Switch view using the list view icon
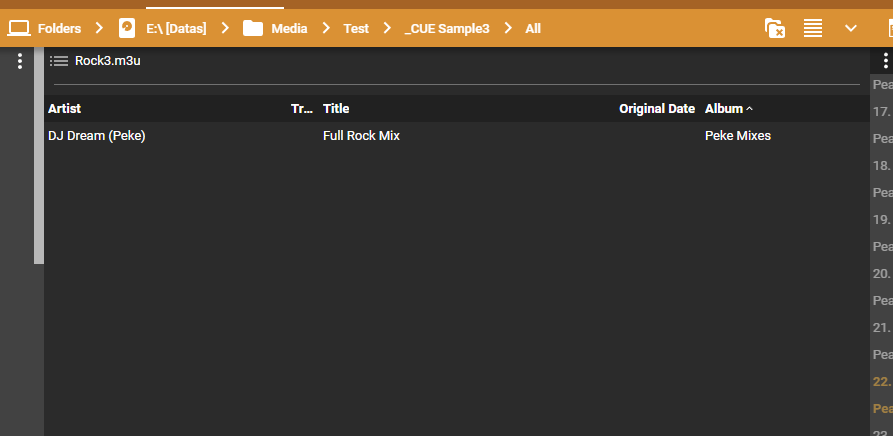This screenshot has width=893, height=436. (813, 28)
